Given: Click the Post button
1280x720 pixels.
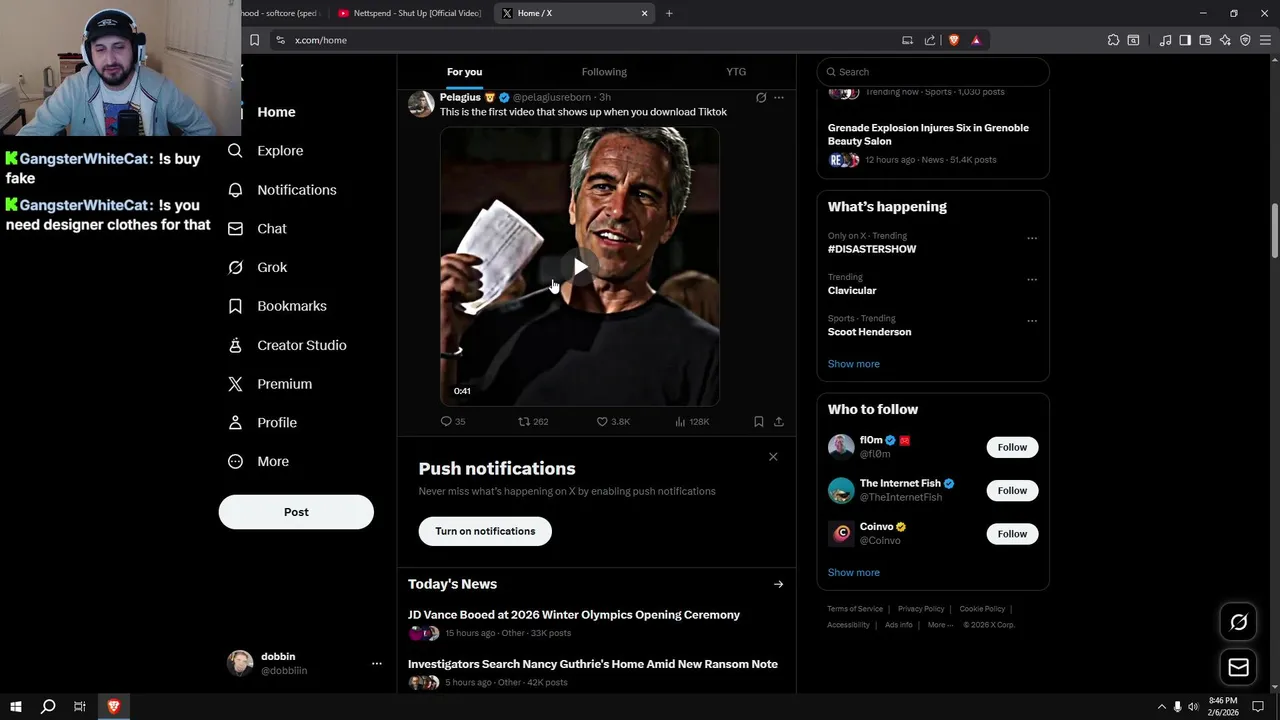Looking at the screenshot, I should [296, 512].
